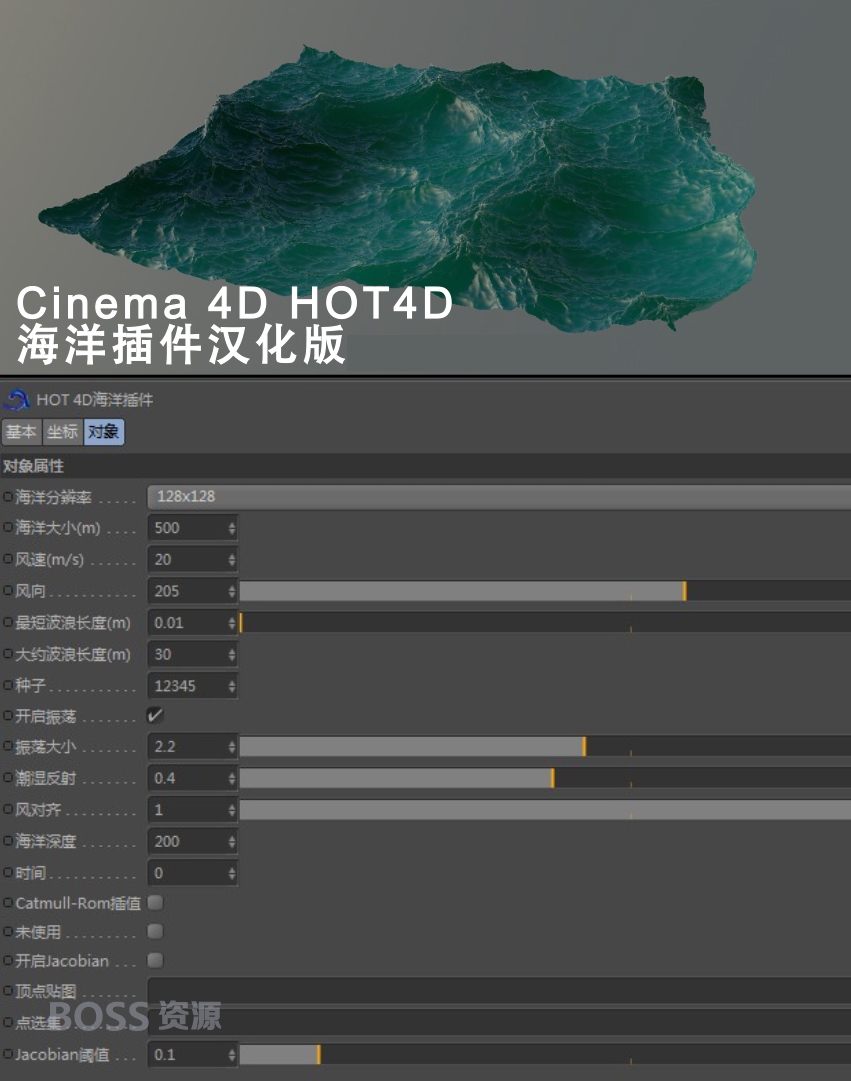Adjust the 潮湿反射 slider bar
The height and width of the screenshot is (1081, 851).
coord(545,778)
